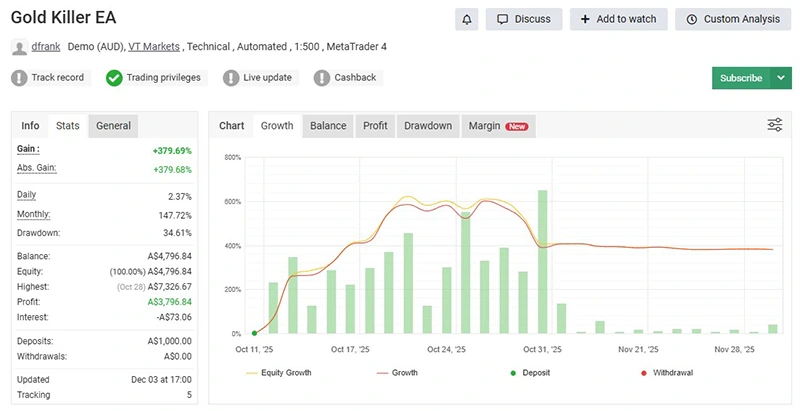Open chart settings sliders icon
The height and width of the screenshot is (411, 800).
click(x=775, y=125)
